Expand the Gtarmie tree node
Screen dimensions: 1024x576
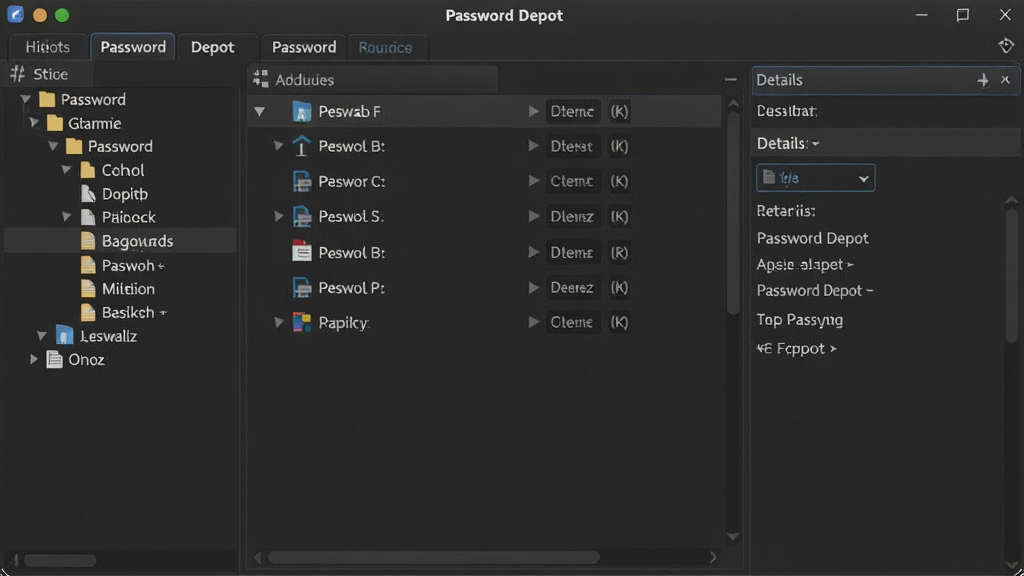(34, 123)
